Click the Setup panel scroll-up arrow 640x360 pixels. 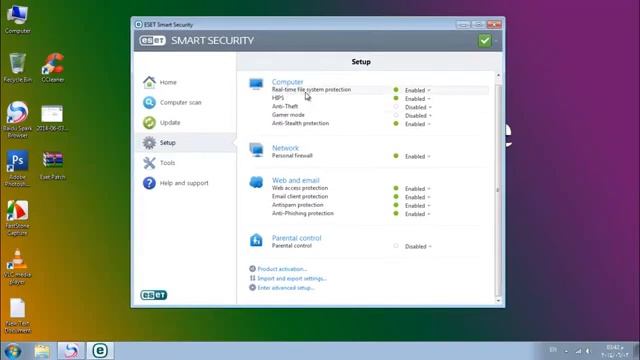498,76
